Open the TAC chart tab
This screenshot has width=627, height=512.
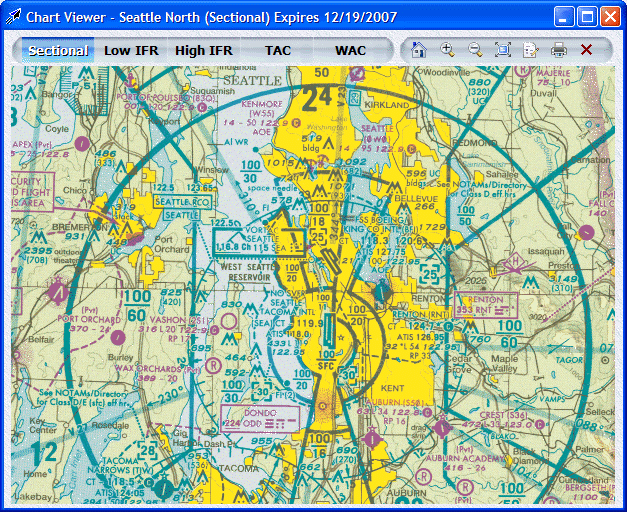coord(279,50)
